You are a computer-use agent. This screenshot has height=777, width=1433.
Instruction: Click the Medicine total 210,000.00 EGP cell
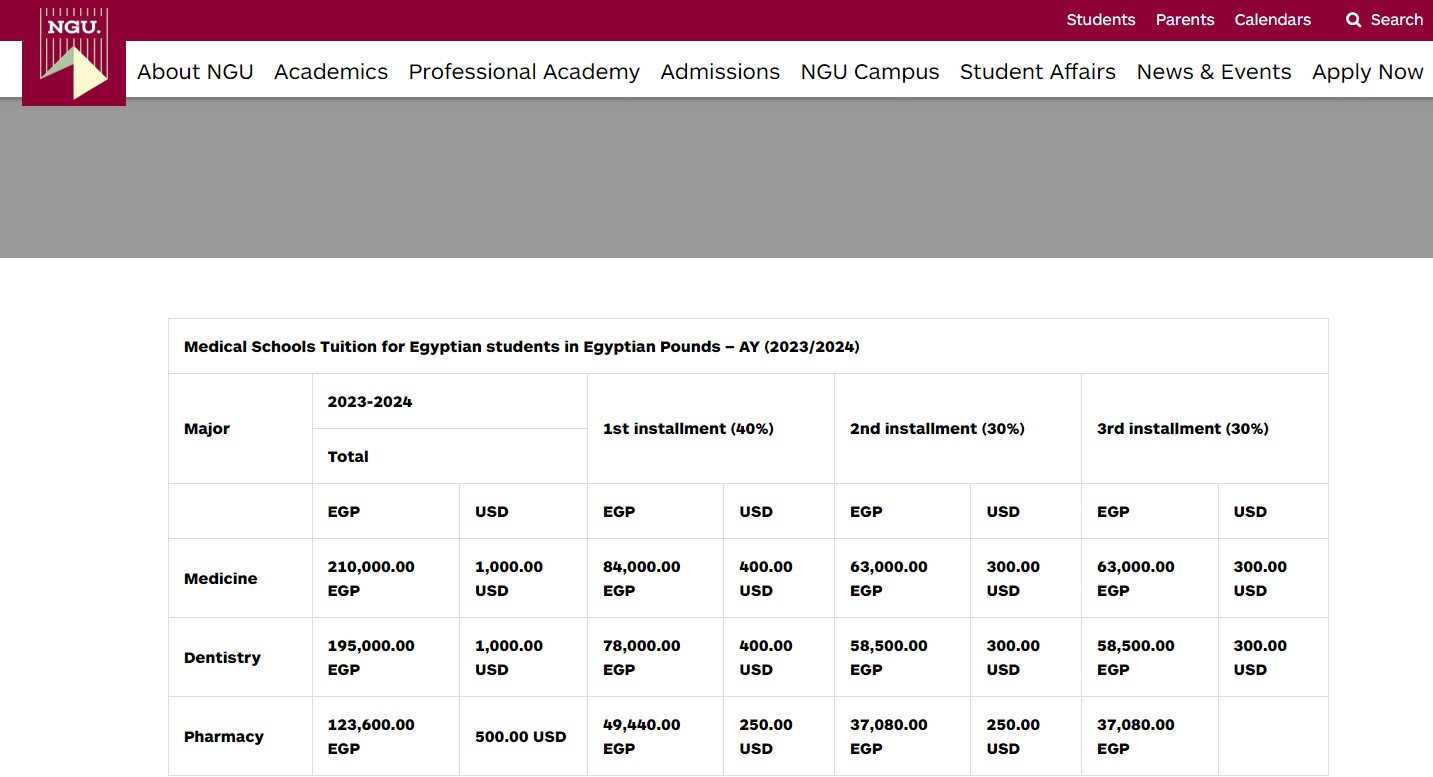[x=371, y=578]
